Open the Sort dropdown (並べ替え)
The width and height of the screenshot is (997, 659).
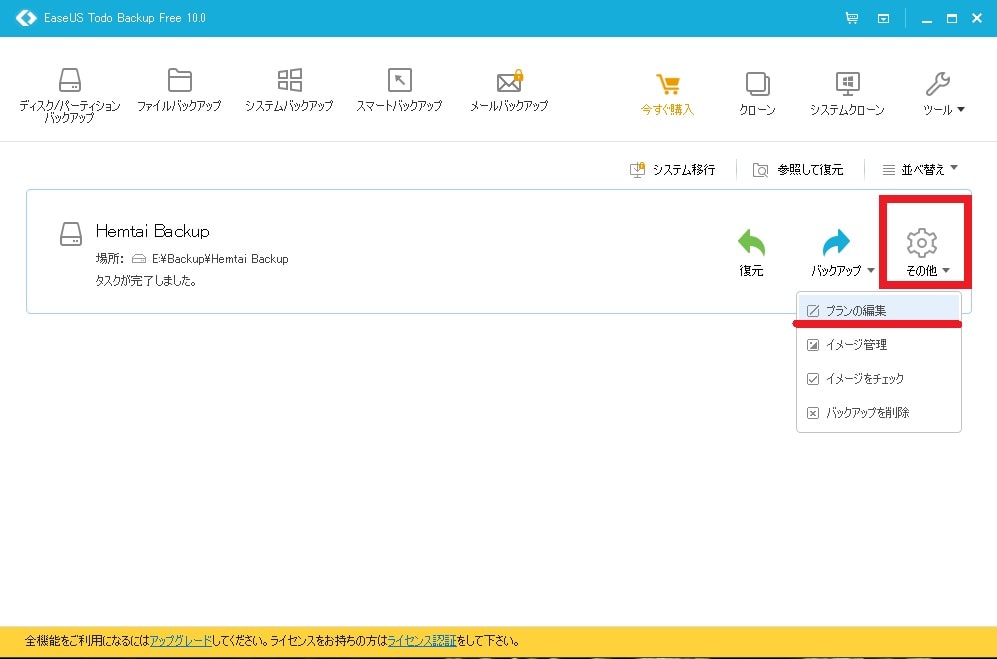click(x=919, y=169)
